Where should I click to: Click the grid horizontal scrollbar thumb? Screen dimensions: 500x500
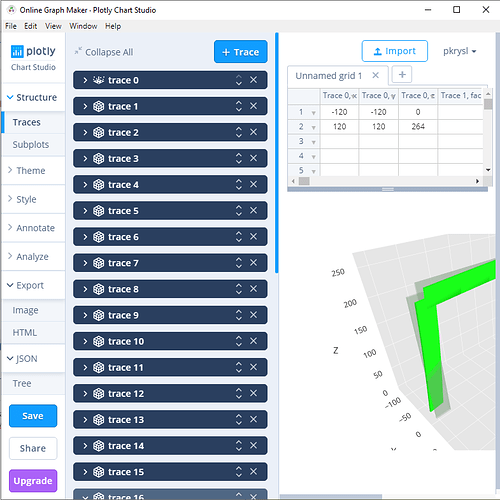tap(304, 181)
